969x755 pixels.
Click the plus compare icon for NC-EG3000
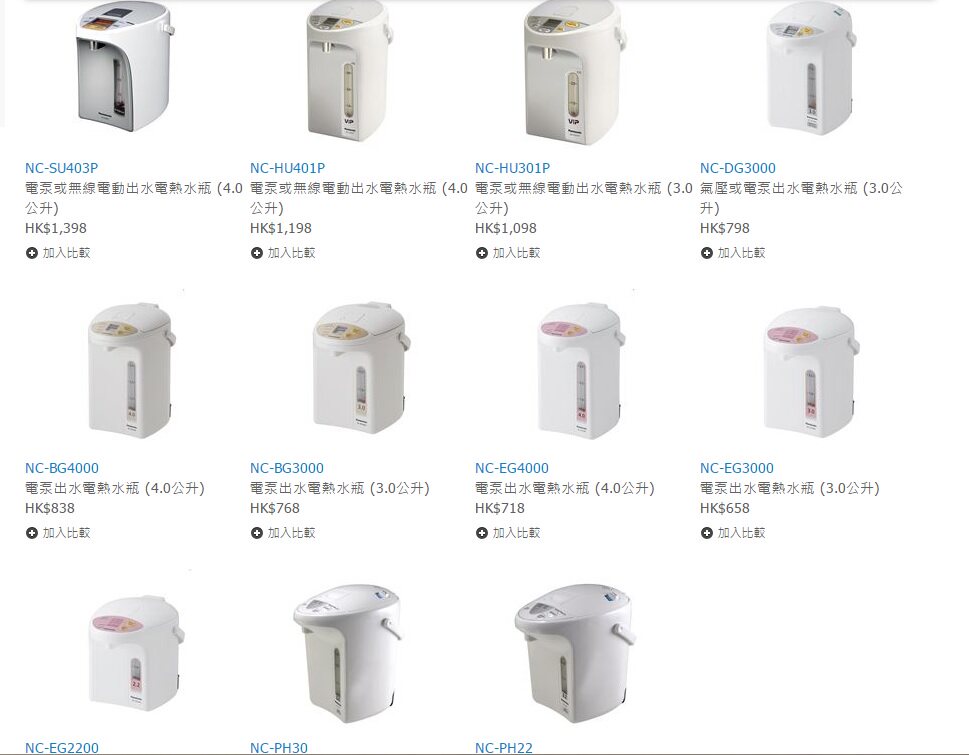(x=706, y=533)
